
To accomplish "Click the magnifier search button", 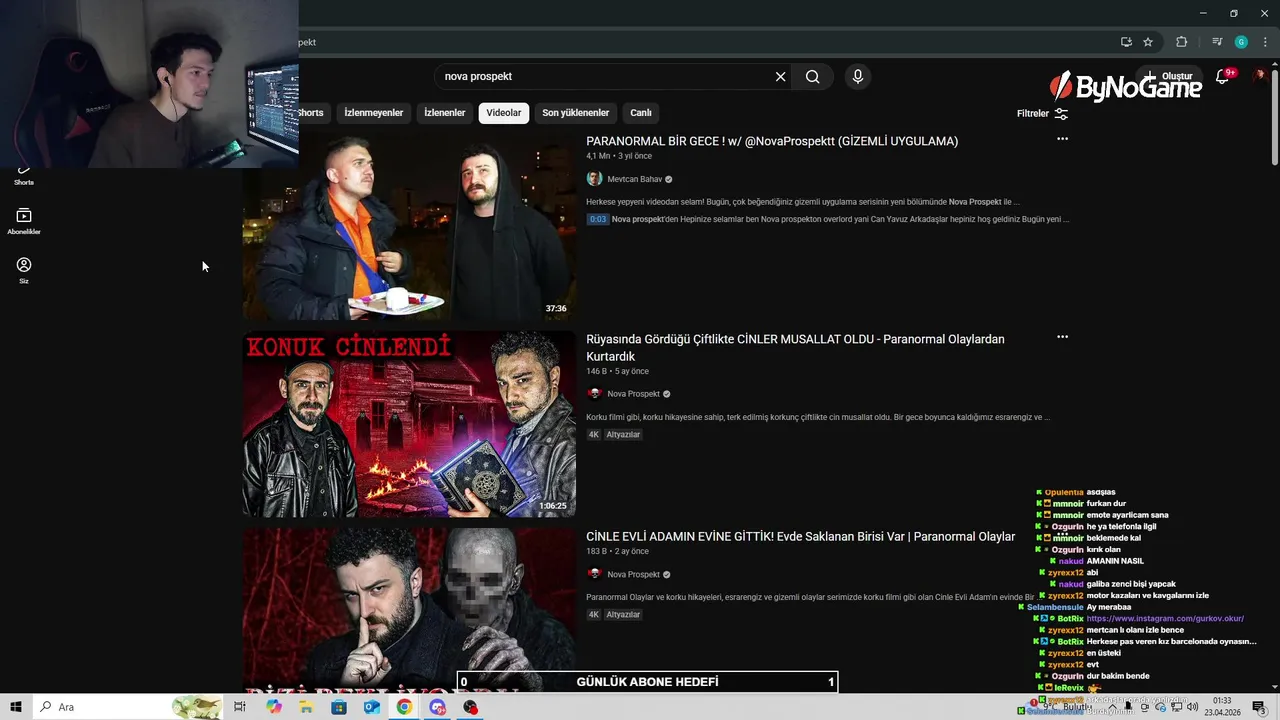I will tap(813, 77).
